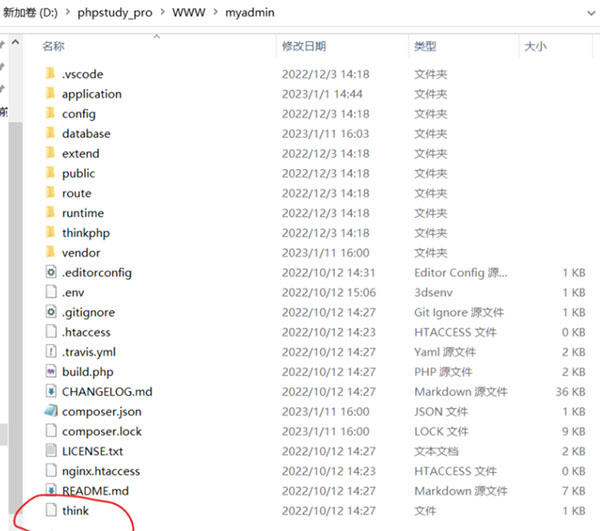Click the public folder icon

[x=50, y=172]
